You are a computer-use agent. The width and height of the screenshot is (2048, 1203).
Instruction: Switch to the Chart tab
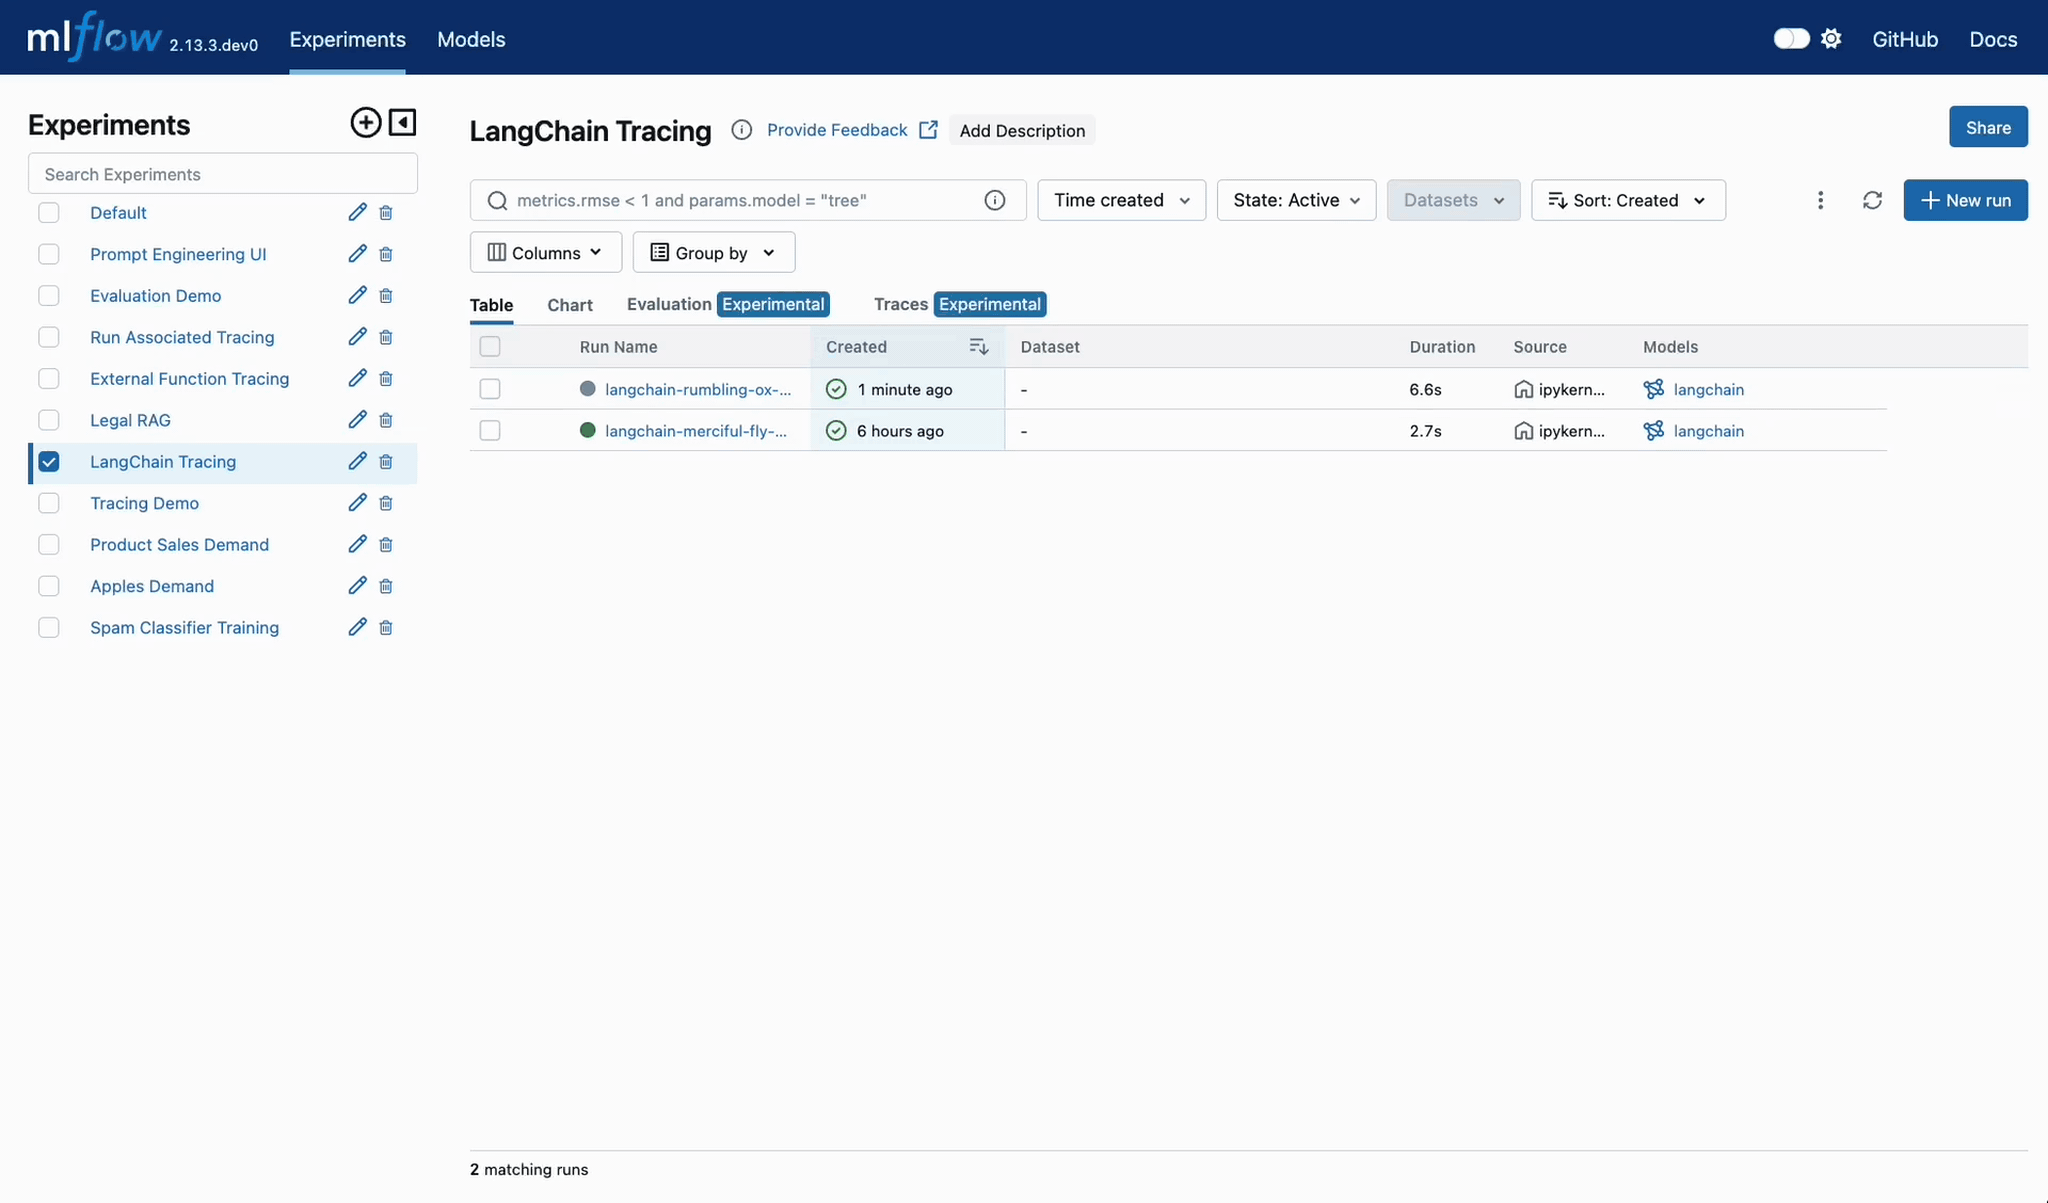pos(569,304)
